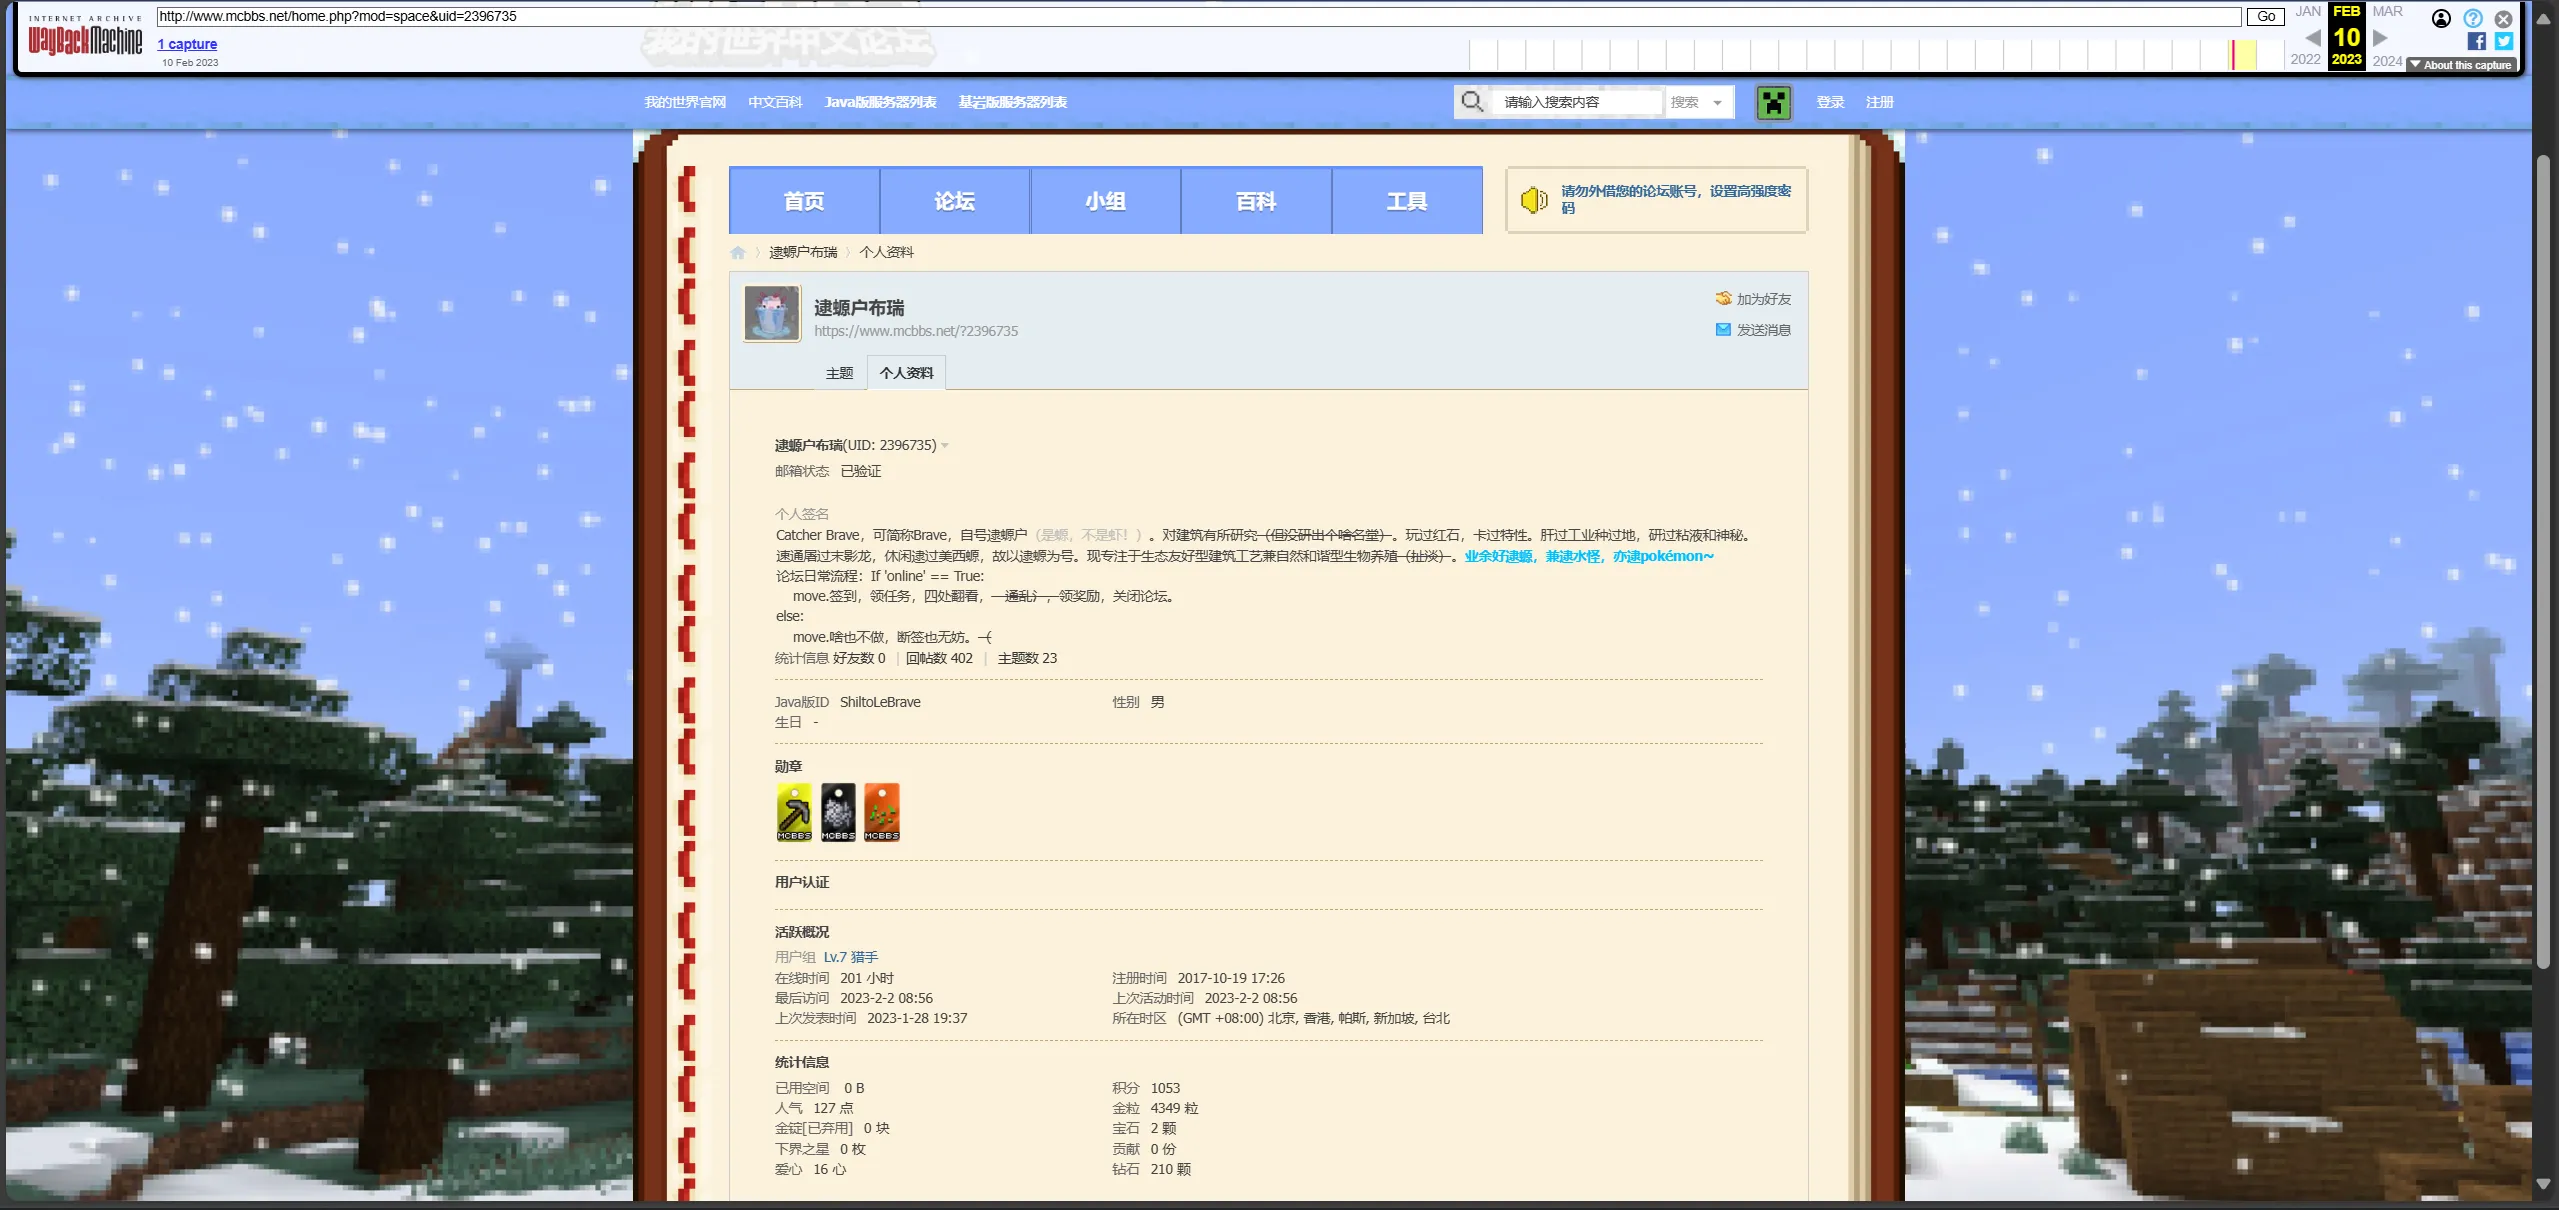The image size is (2559, 1210).
Task: Click the speaker announcement icon
Action: pos(1534,200)
